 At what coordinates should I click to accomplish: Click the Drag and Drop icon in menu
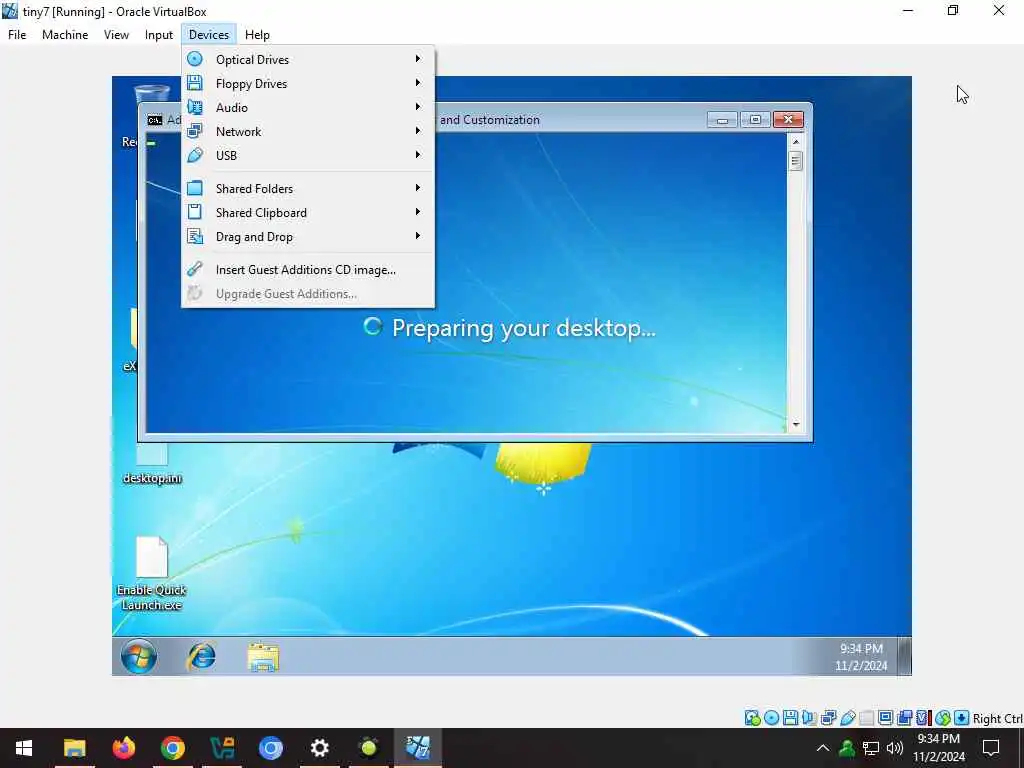(195, 236)
